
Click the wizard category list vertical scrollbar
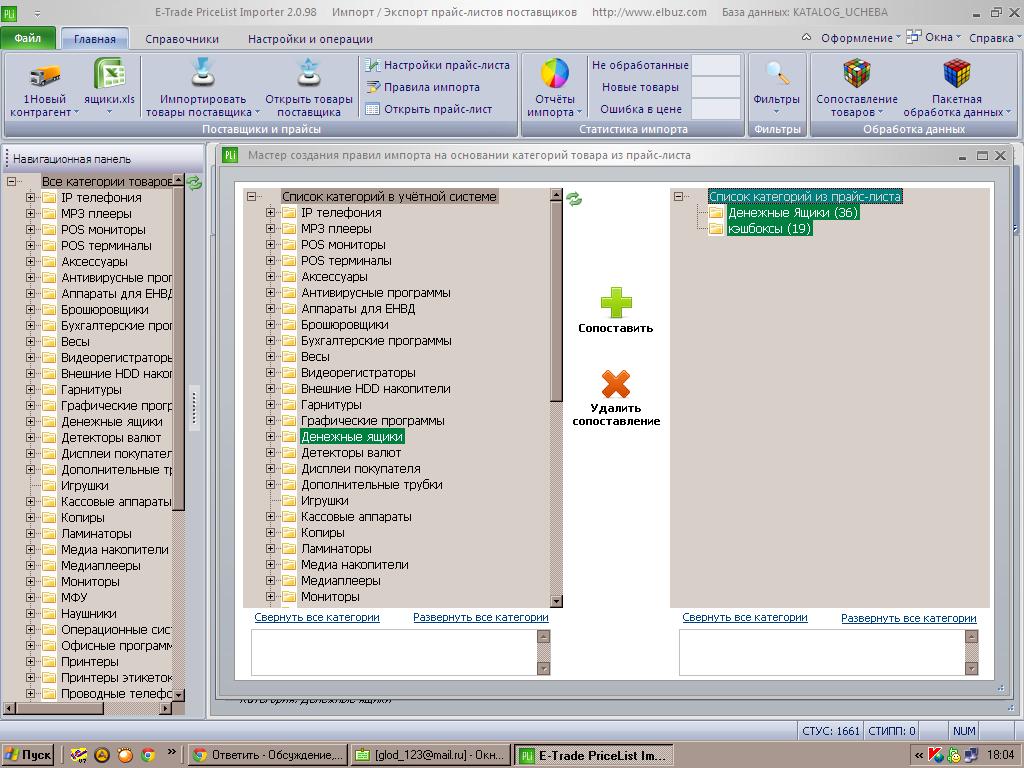[556, 398]
